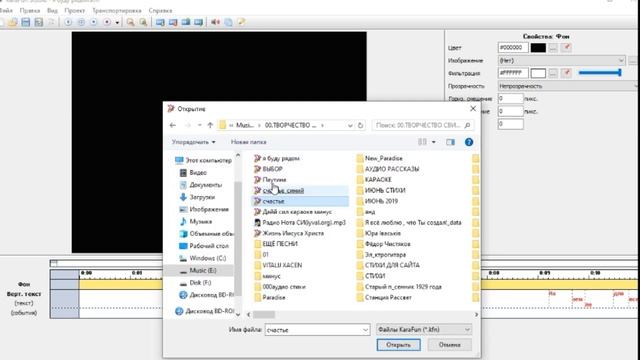Click Новая папка in the dialog toolbar
This screenshot has height=360, width=640.
[x=249, y=142]
